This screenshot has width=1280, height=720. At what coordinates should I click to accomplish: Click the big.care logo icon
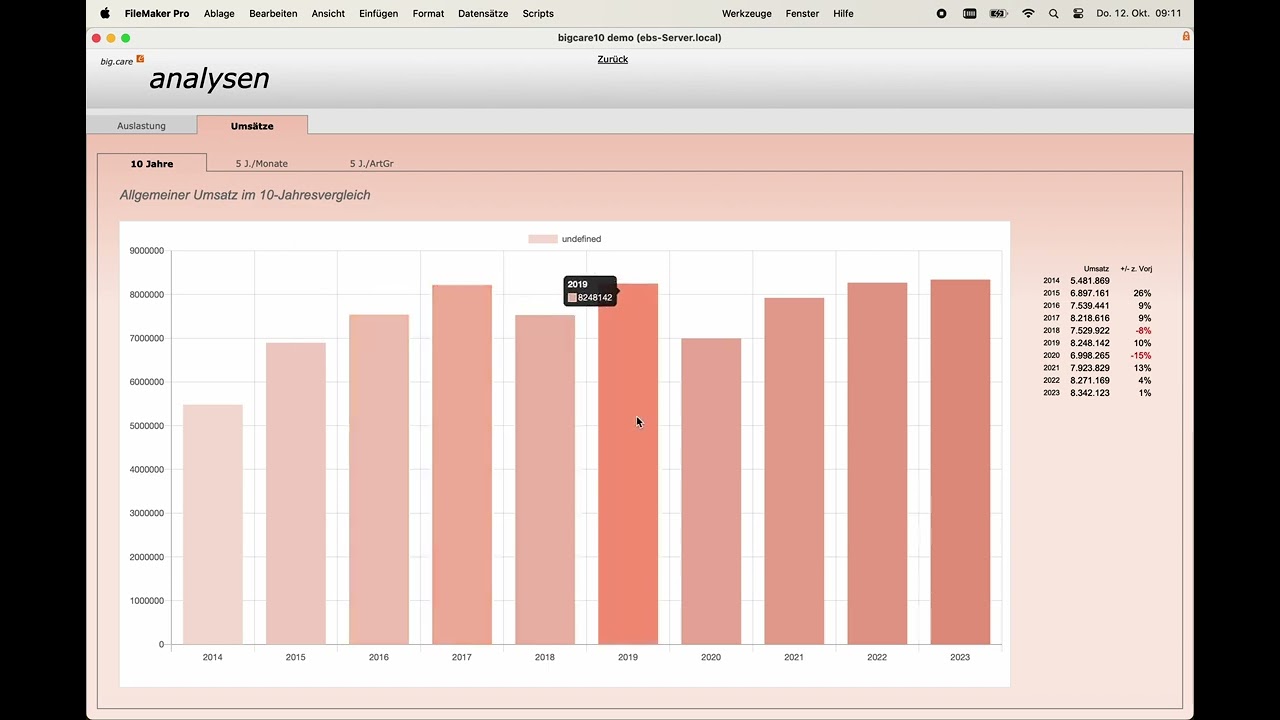[140, 58]
